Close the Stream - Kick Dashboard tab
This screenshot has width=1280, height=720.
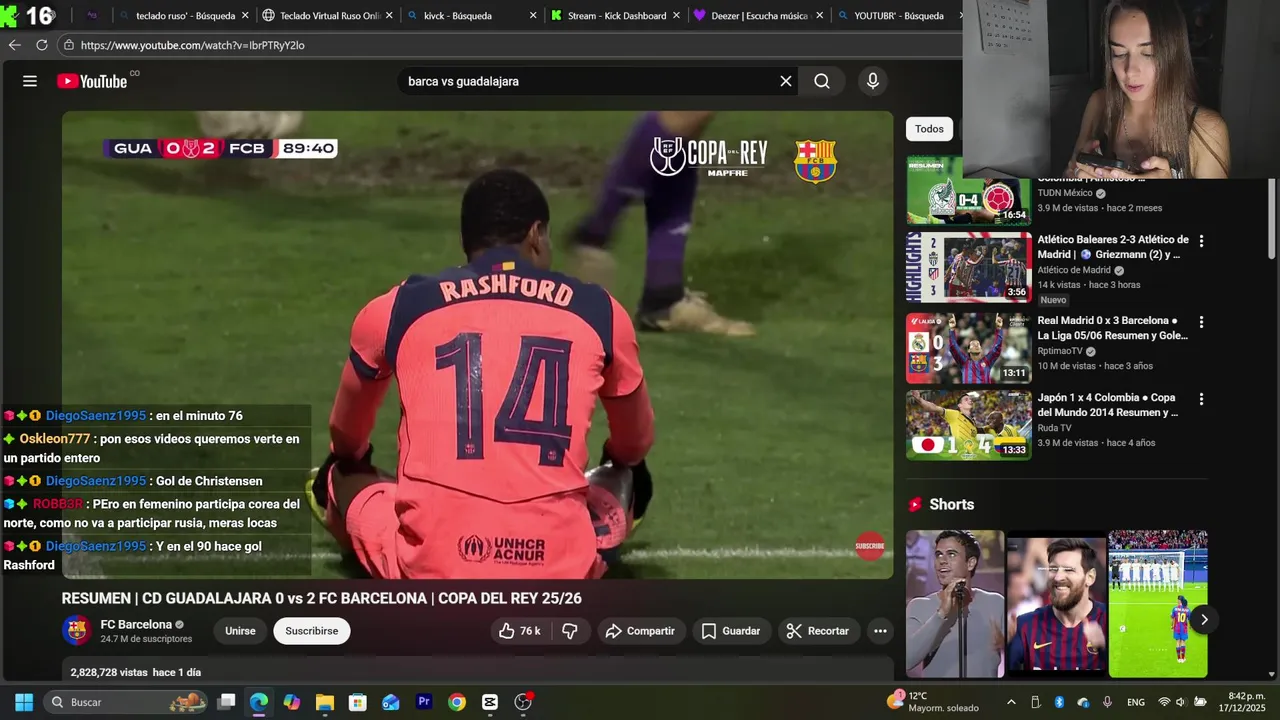(677, 16)
